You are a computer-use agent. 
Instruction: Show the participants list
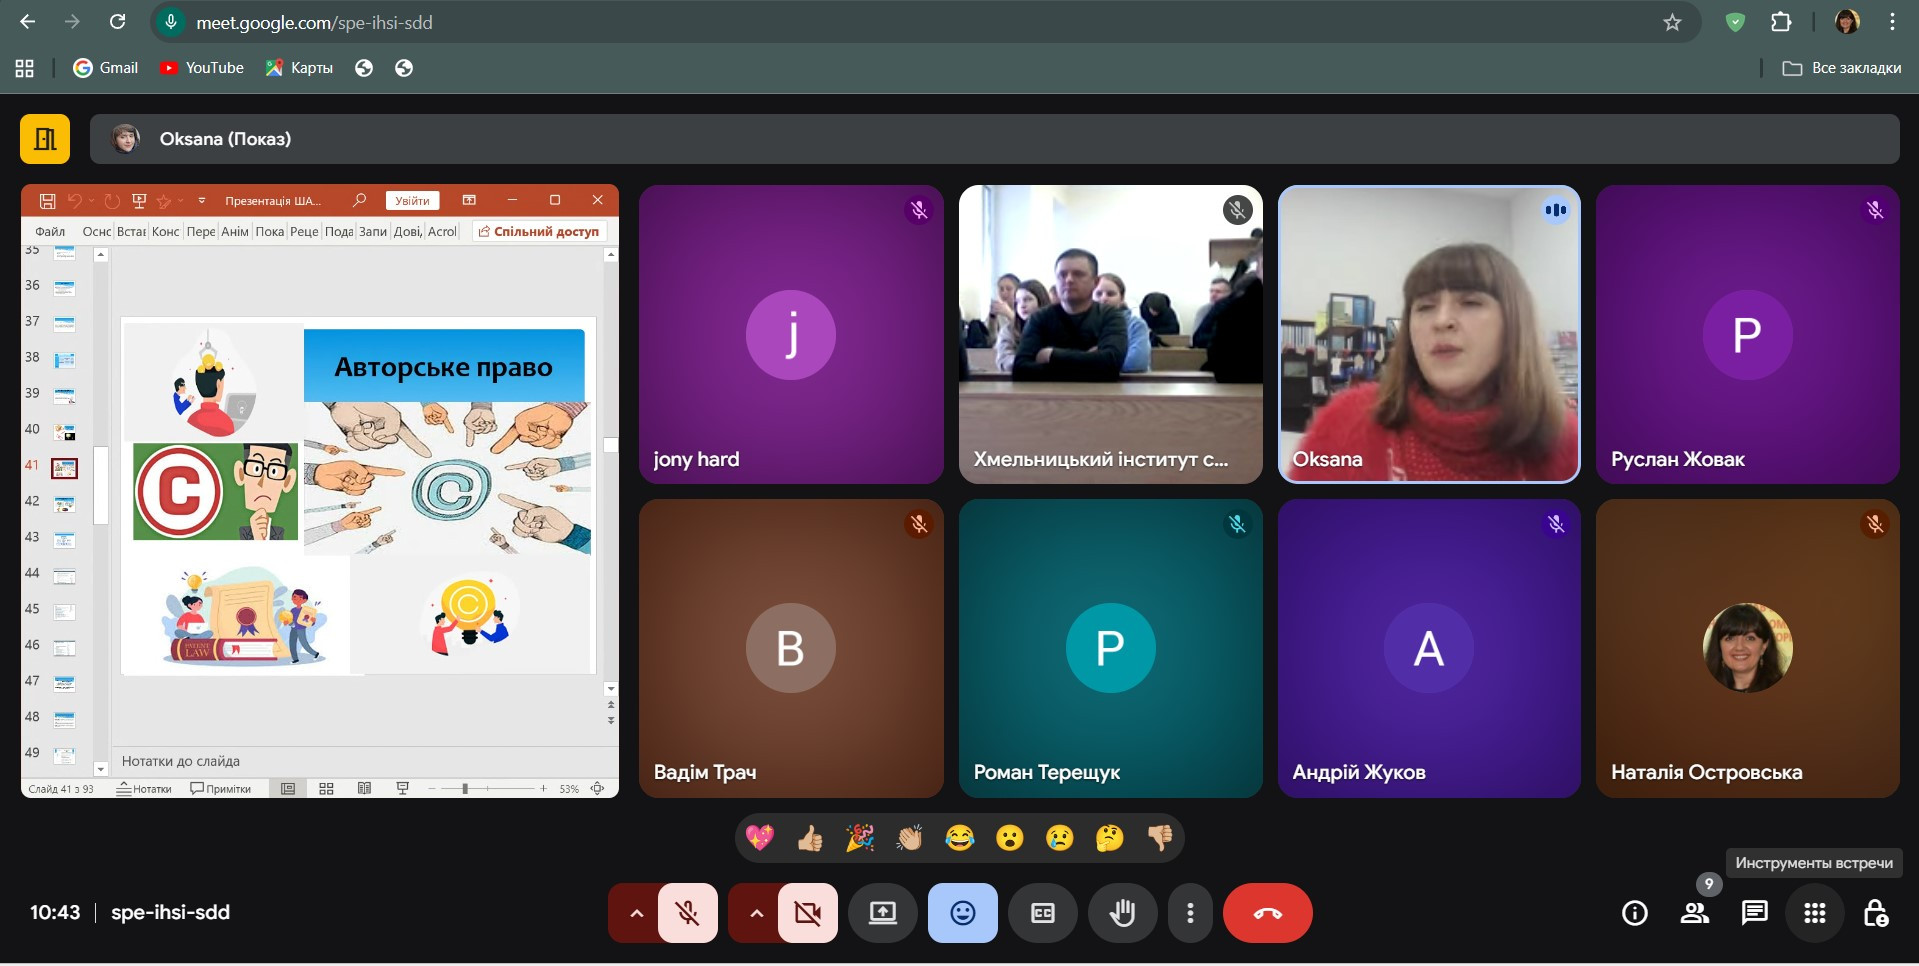pyautogui.click(x=1694, y=913)
